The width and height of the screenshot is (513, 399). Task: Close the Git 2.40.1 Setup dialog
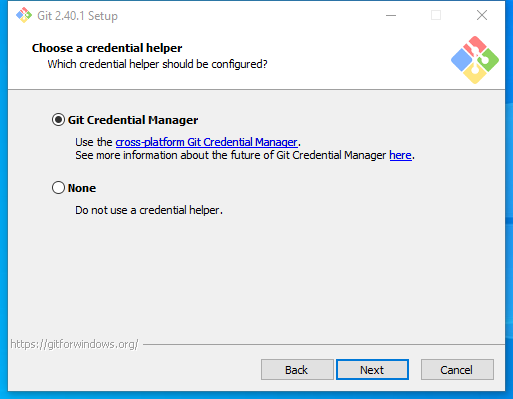click(x=482, y=15)
